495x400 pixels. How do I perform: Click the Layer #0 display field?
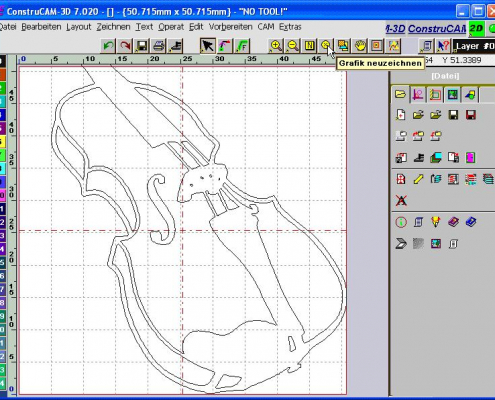475,46
